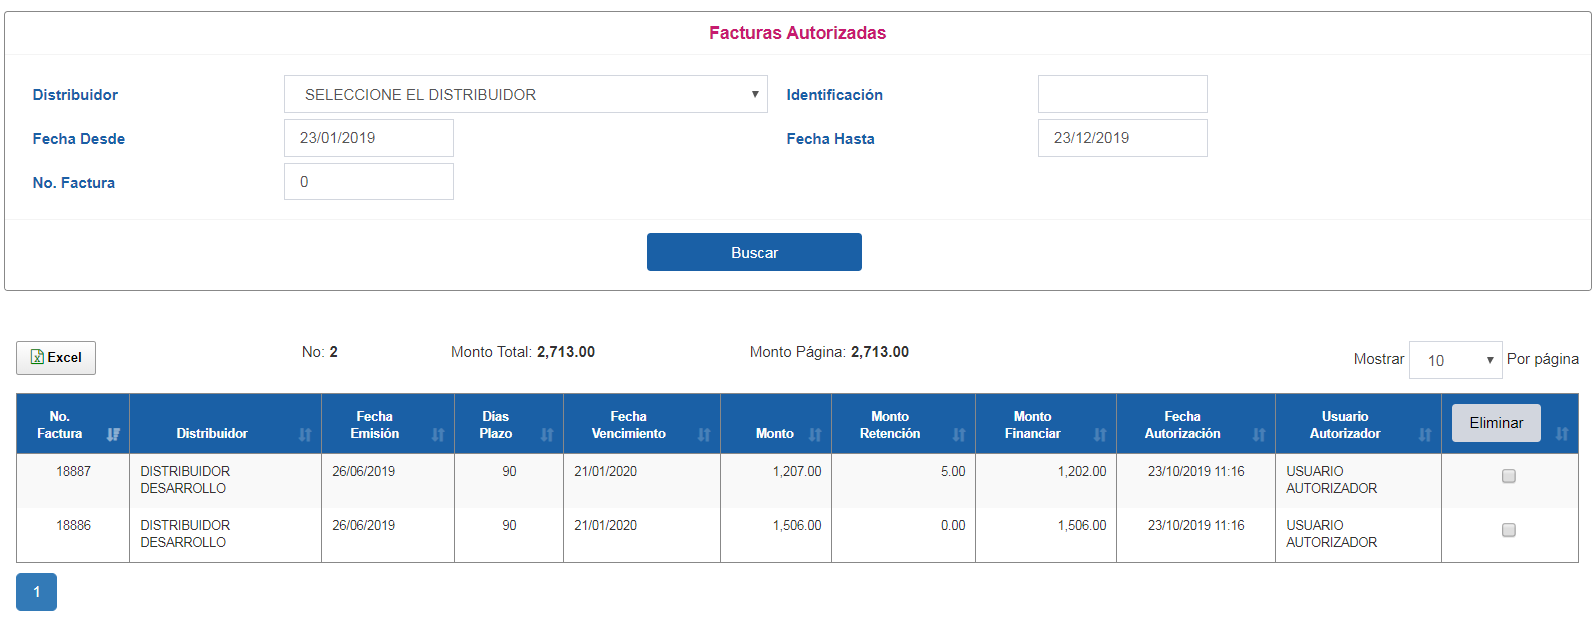The width and height of the screenshot is (1594, 617).
Task: Click the Eliminar button
Action: 1496,423
